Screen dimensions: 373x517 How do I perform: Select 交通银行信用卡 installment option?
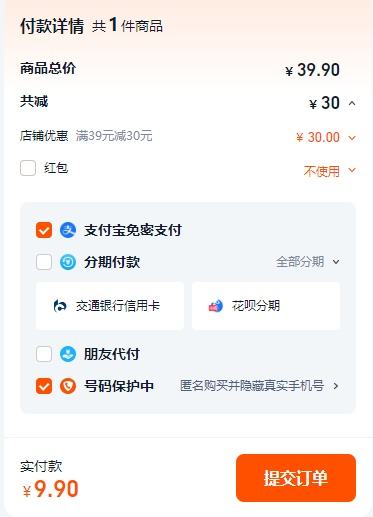pos(110,306)
